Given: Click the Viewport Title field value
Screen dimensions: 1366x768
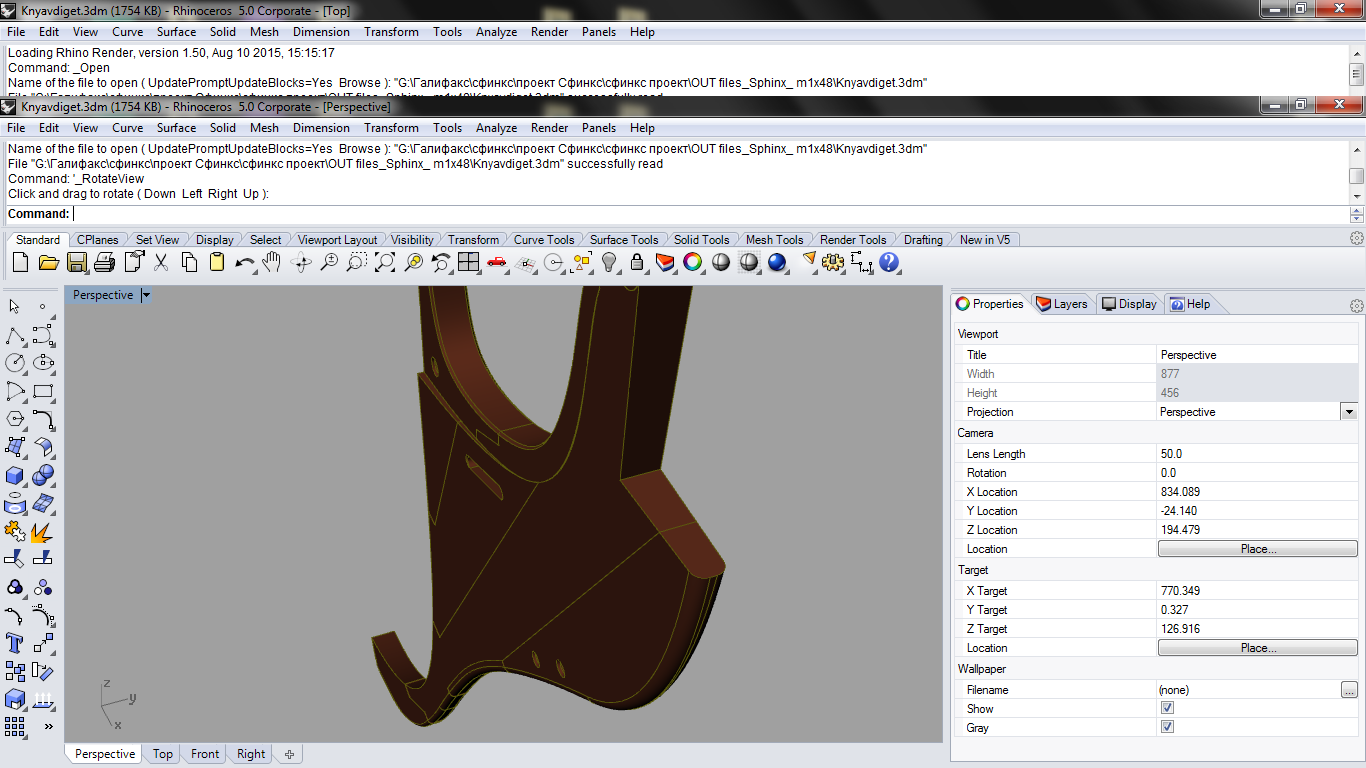Looking at the screenshot, I should (x=1257, y=355).
